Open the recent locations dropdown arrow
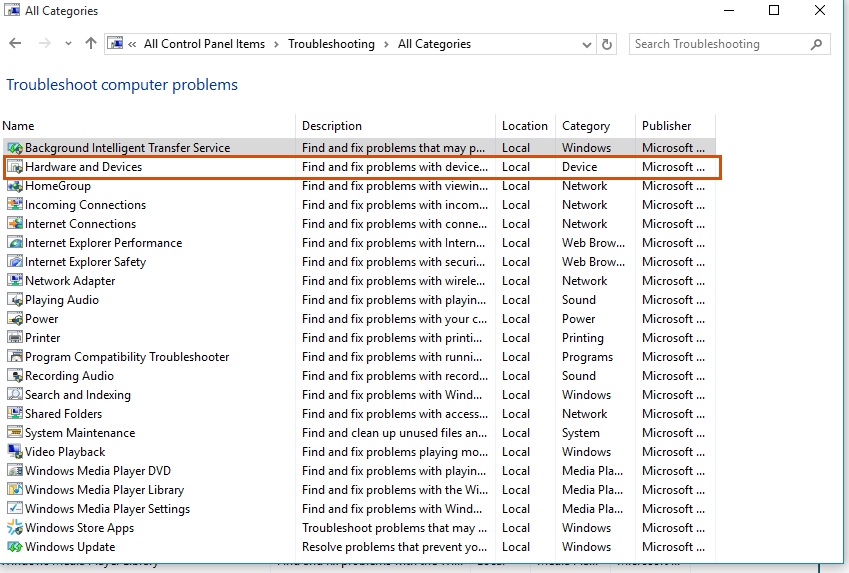 68,43
